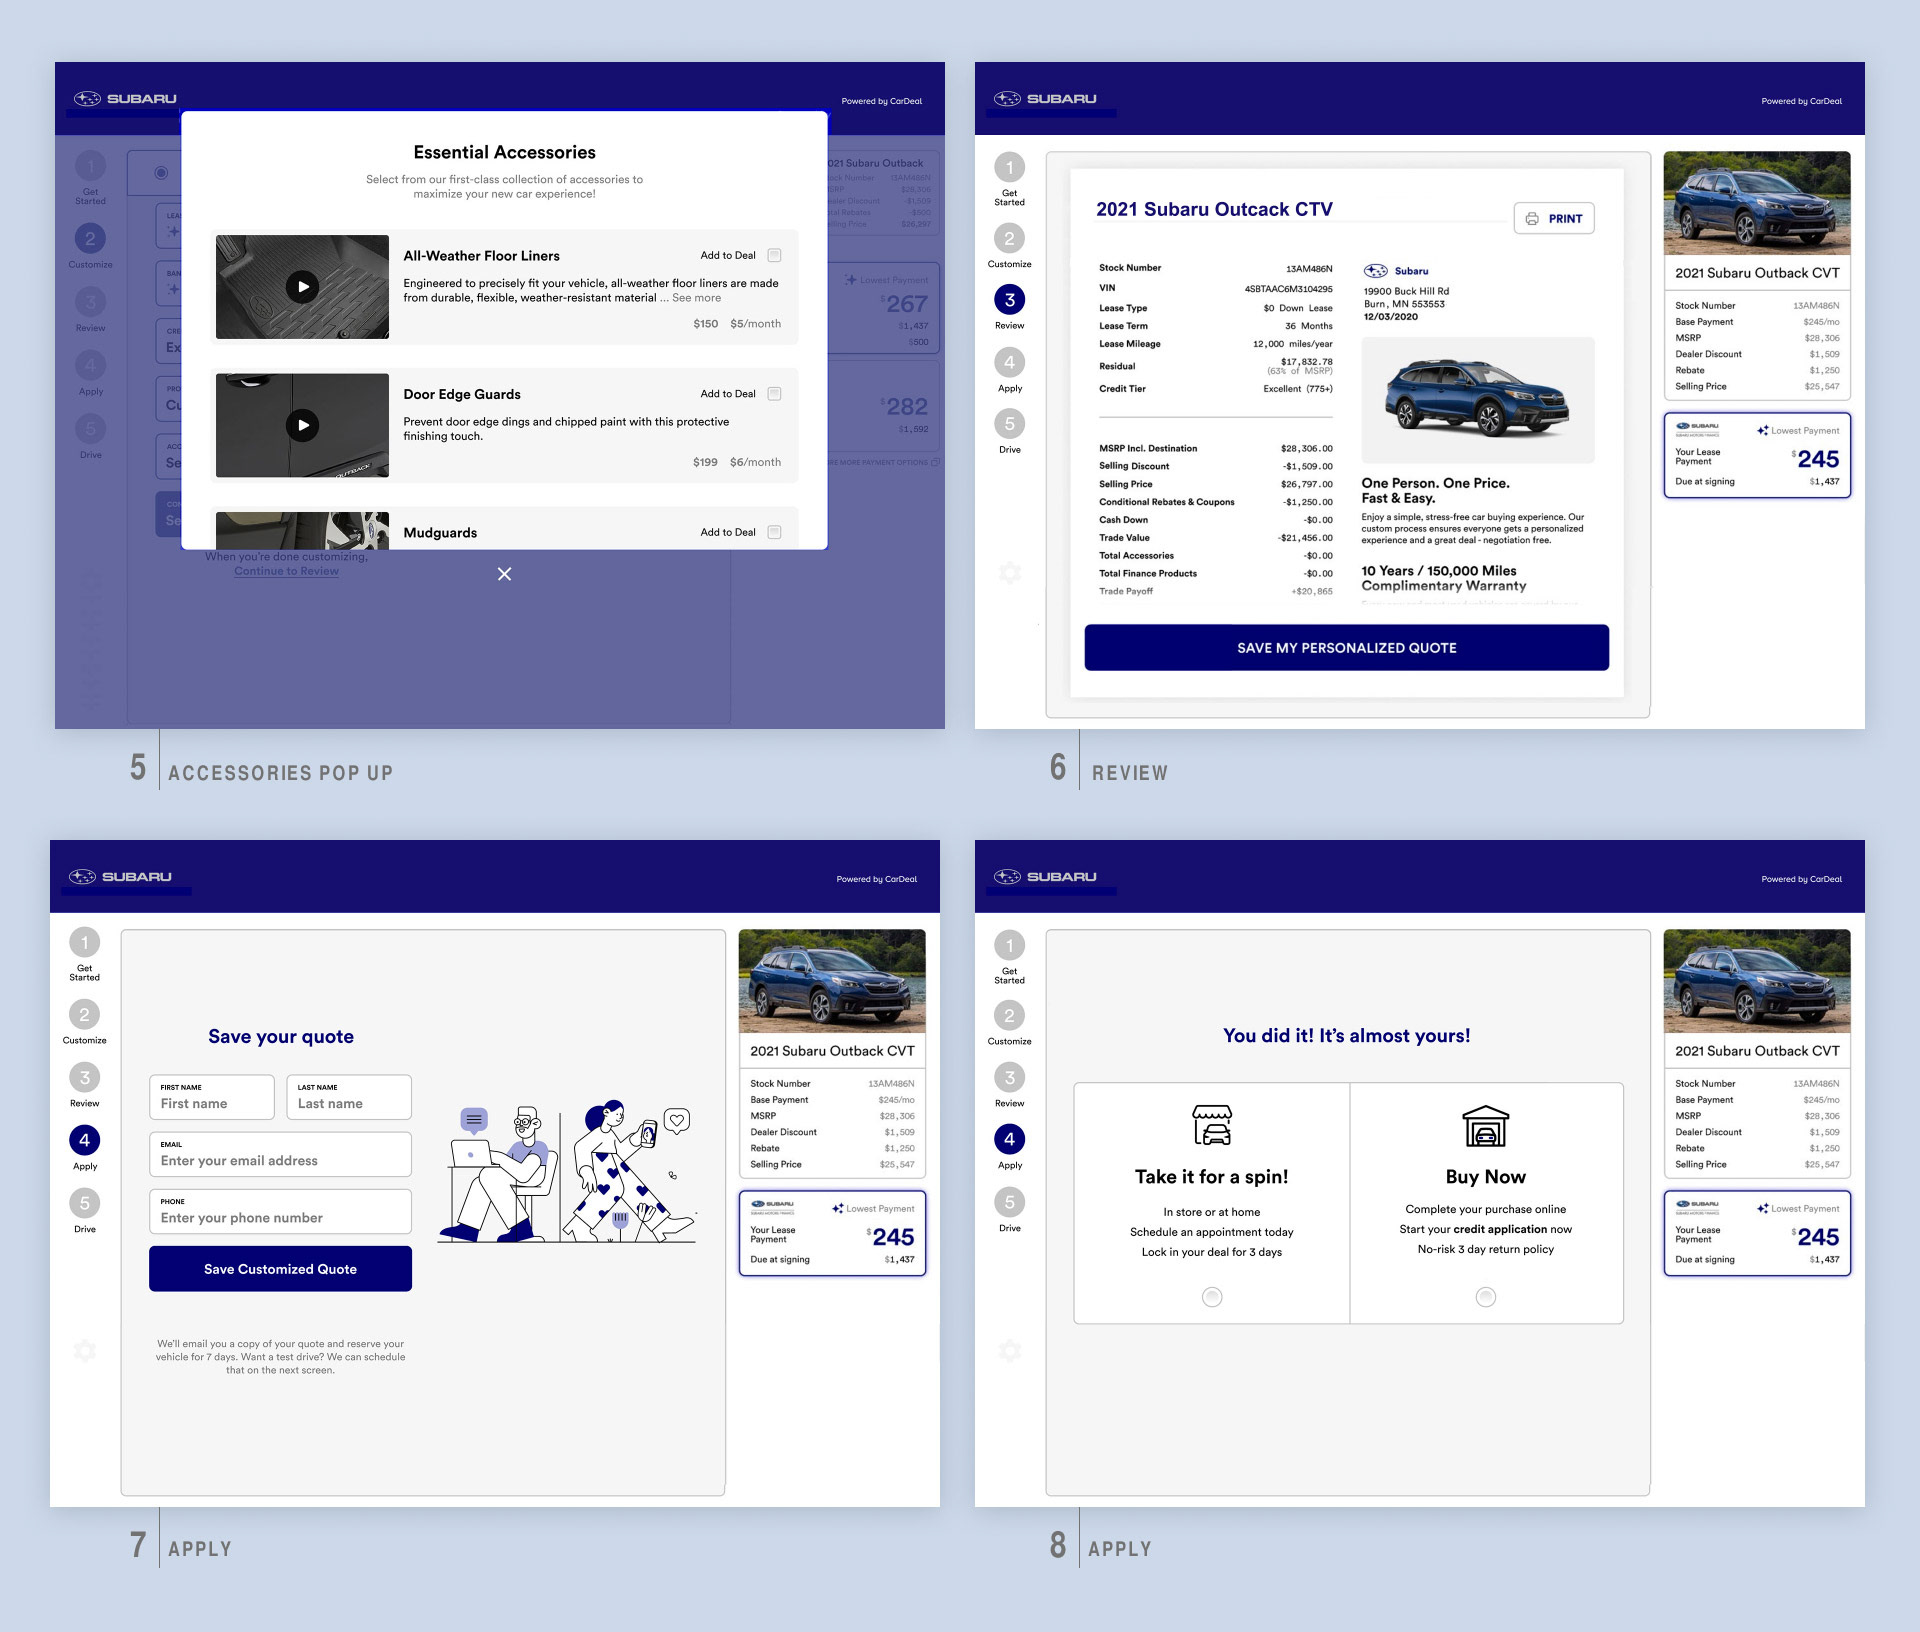Image resolution: width=1920 pixels, height=1632 pixels.
Task: Click 2021 Subaru Outcack CTV document title
Action: (x=1214, y=209)
